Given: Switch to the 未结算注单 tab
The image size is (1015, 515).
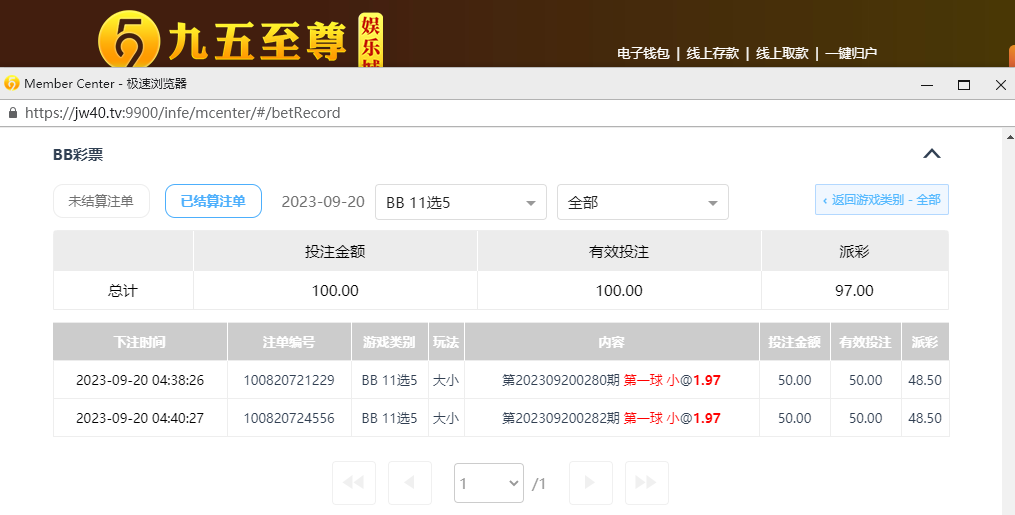Looking at the screenshot, I should coord(101,201).
